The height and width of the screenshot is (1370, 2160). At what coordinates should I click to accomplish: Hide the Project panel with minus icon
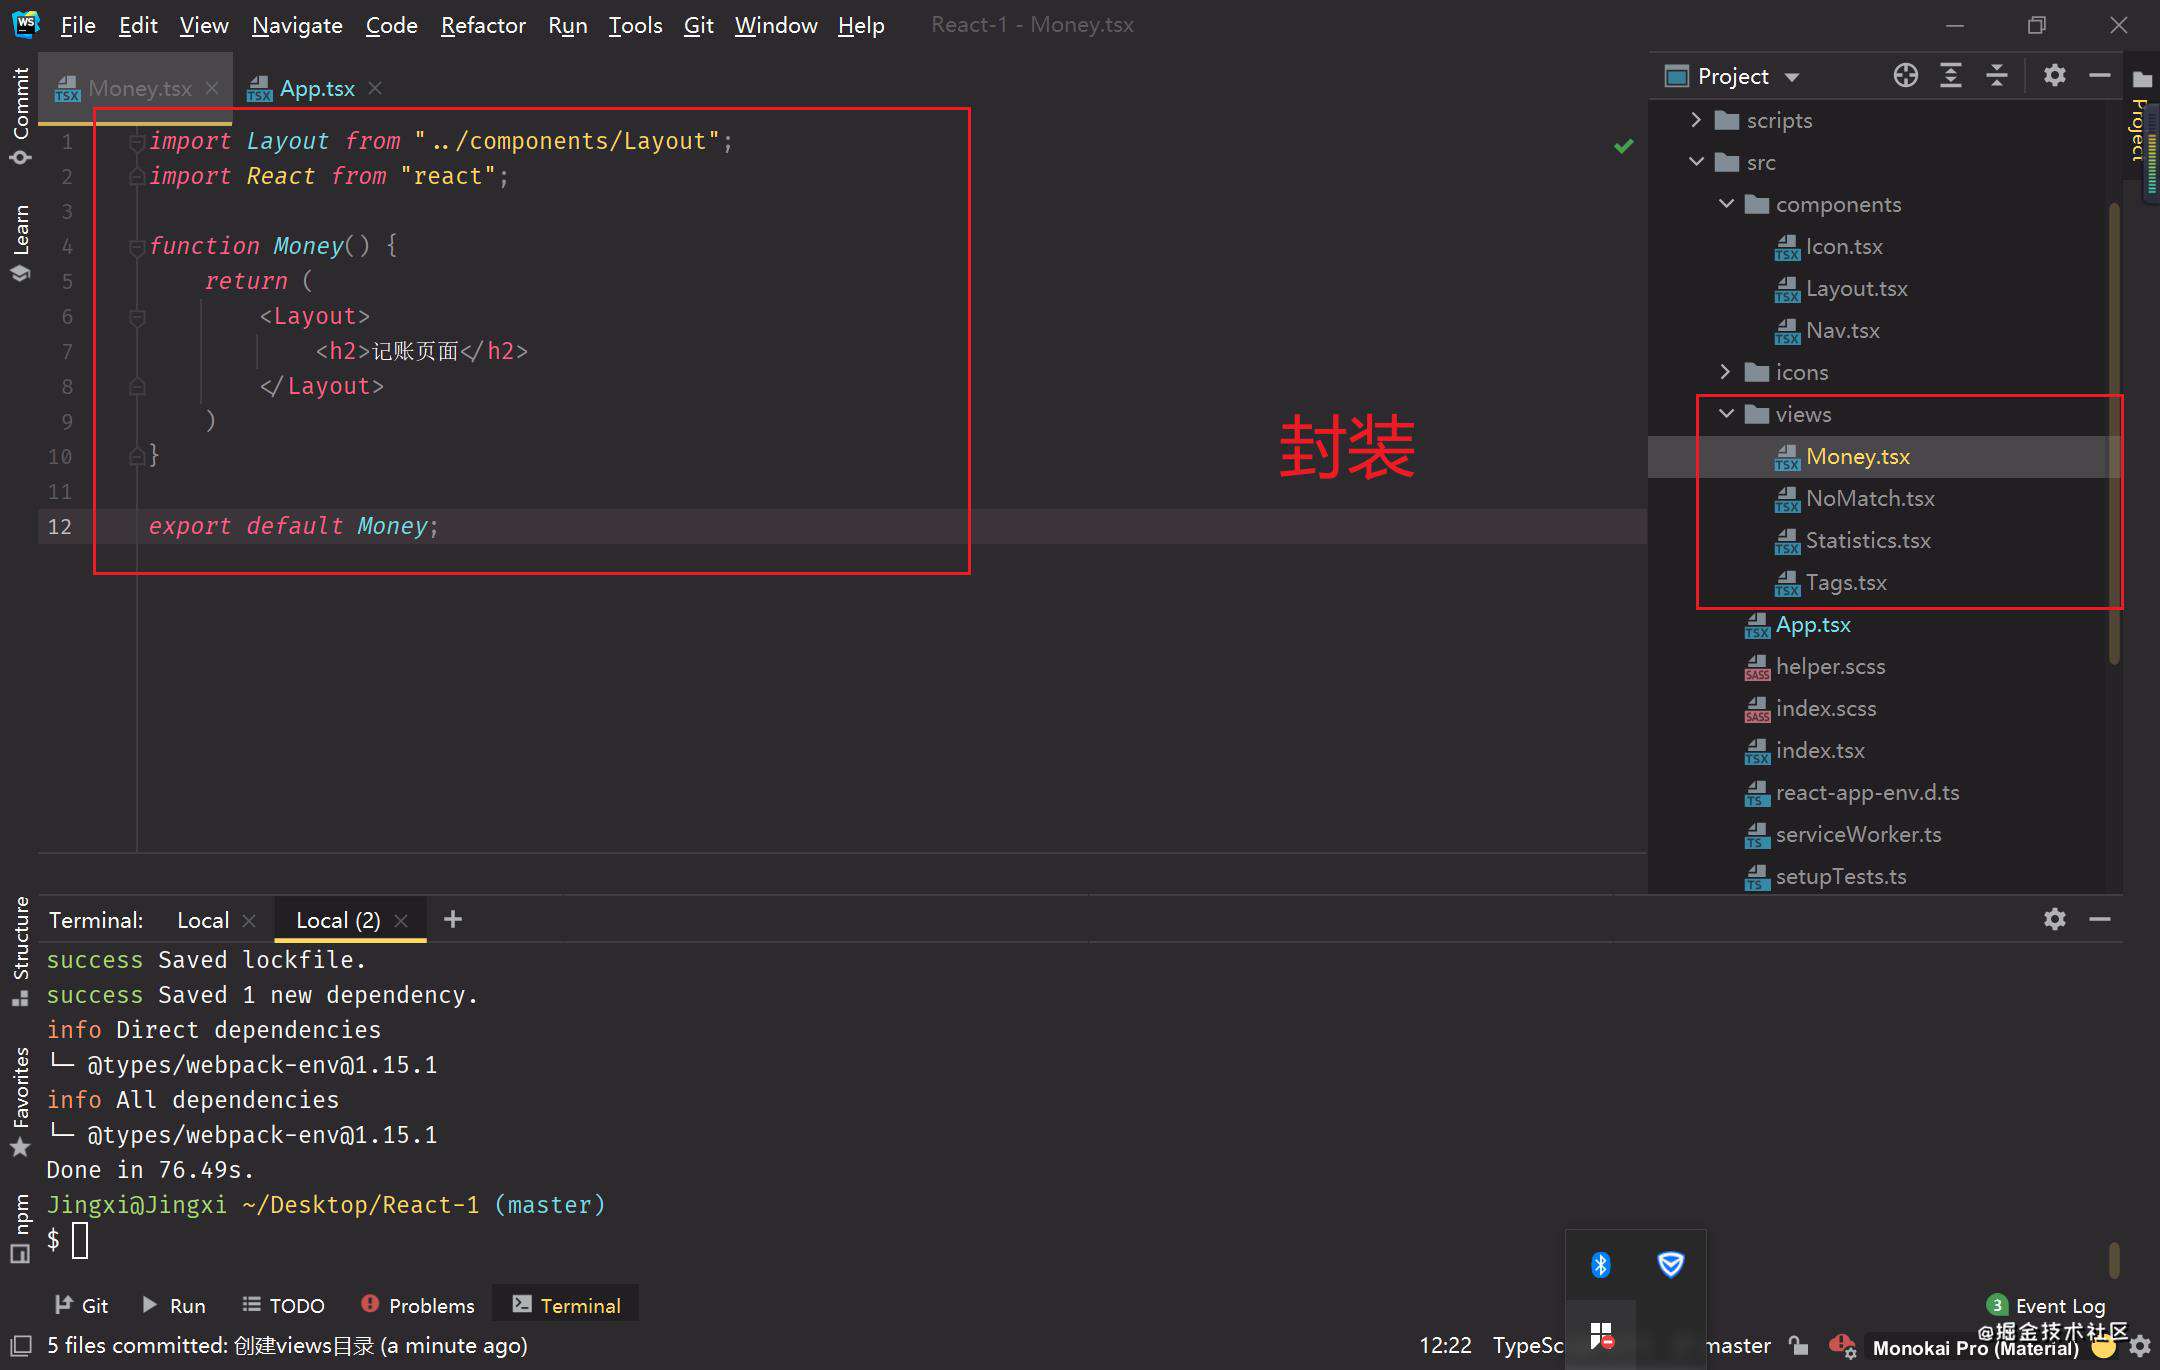[2099, 76]
